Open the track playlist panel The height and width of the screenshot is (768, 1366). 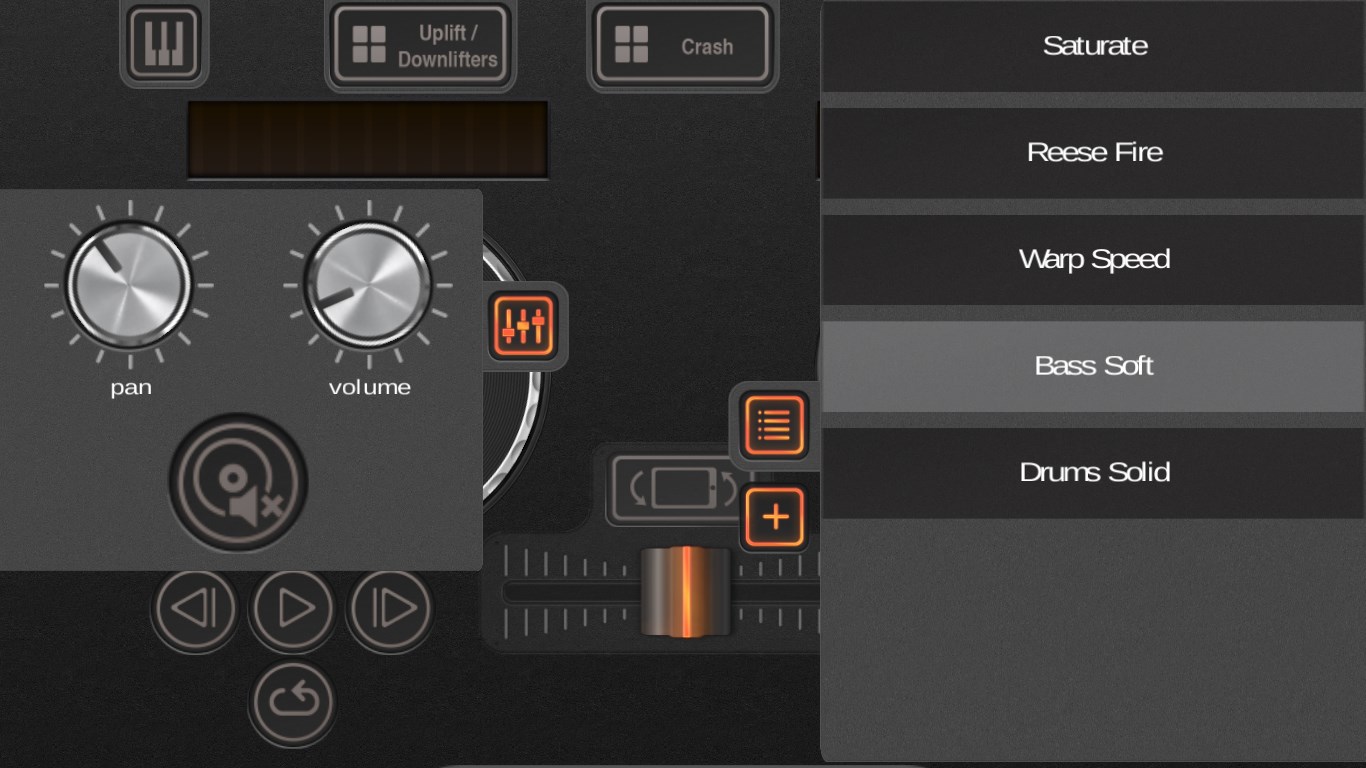pyautogui.click(x=773, y=425)
